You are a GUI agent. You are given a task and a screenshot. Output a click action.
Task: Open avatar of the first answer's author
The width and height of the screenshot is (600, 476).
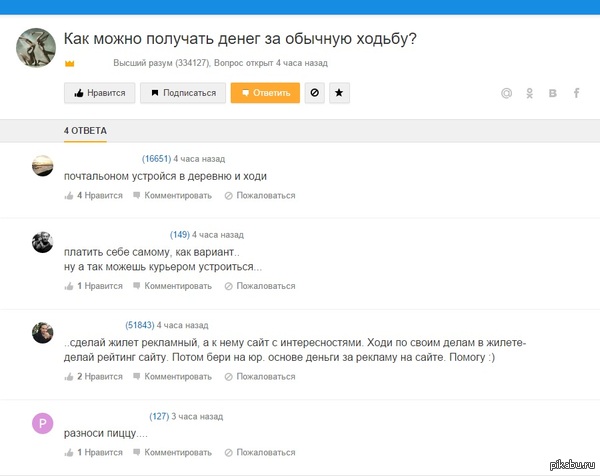42,166
